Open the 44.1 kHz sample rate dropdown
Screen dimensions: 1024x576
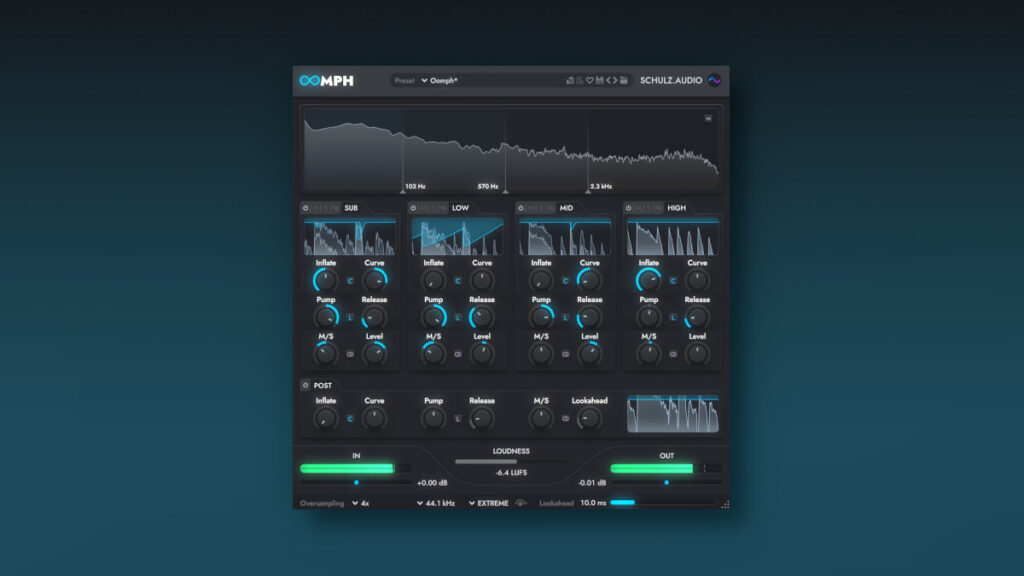pos(436,503)
